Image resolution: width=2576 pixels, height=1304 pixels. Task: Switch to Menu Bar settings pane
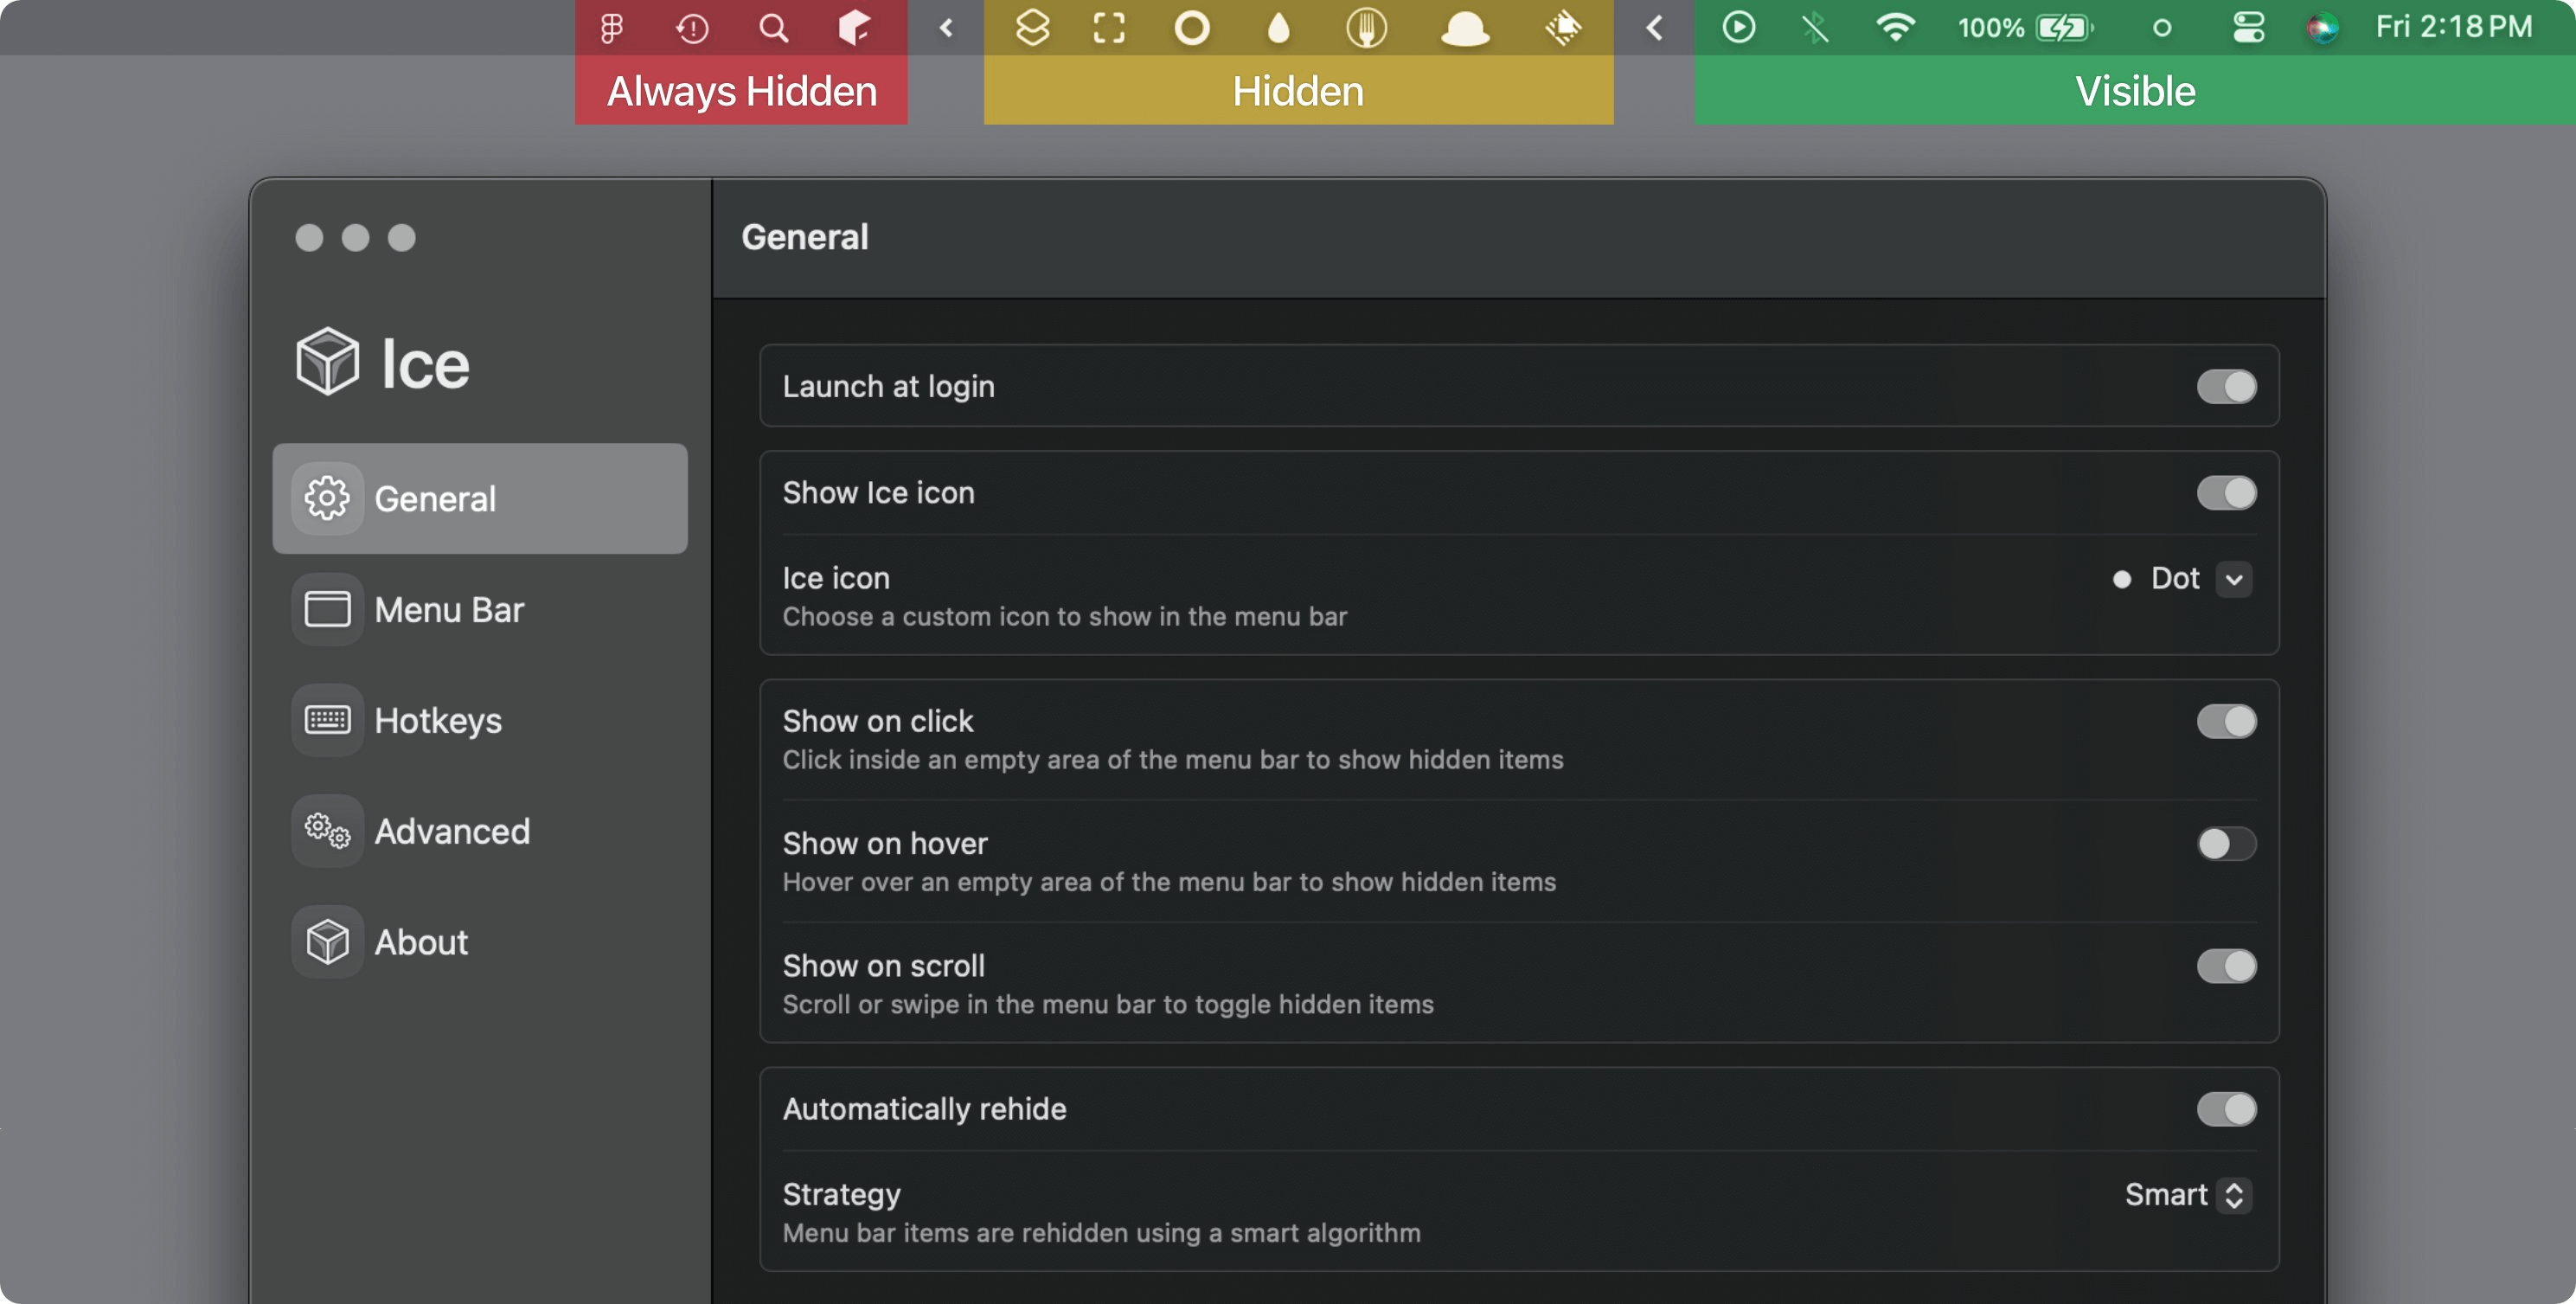coord(448,610)
